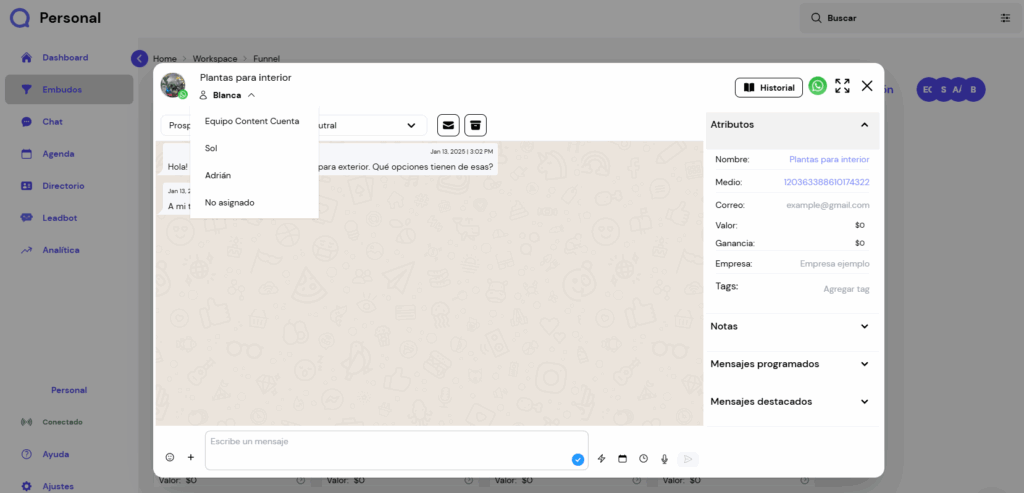The image size is (1024, 493).
Task: Click the green WhatsApp icon
Action: 818,86
